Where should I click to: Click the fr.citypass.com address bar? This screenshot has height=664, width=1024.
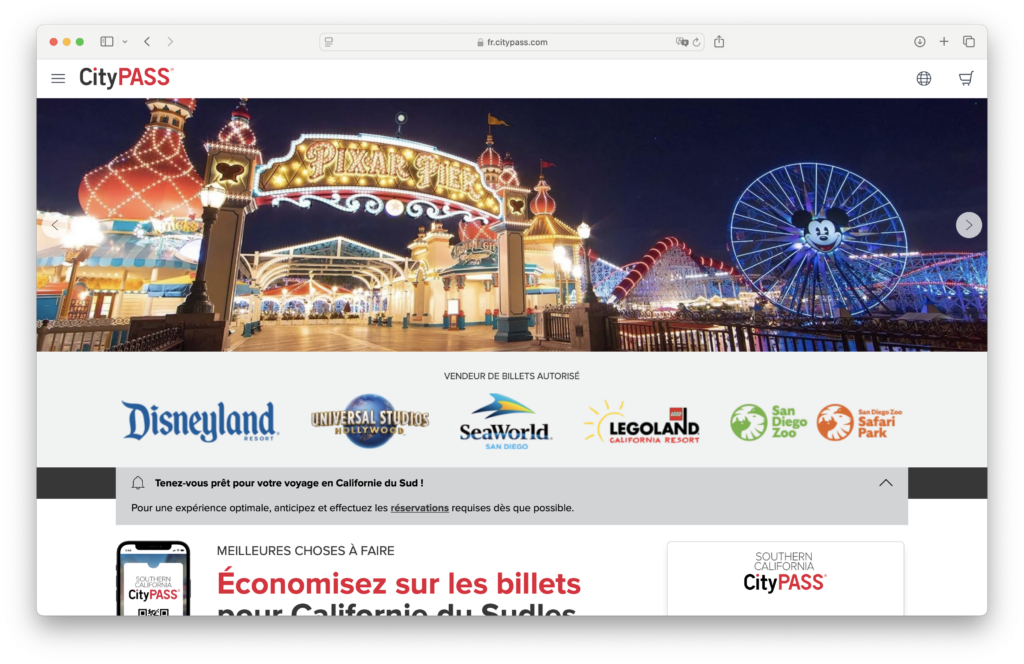point(512,42)
